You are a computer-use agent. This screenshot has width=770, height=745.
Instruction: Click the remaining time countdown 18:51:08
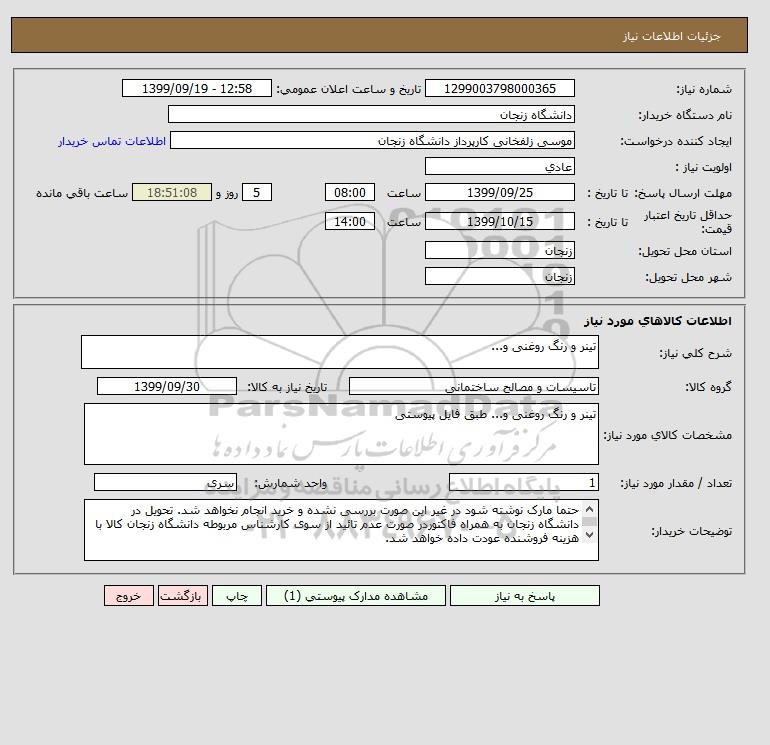[x=172, y=193]
